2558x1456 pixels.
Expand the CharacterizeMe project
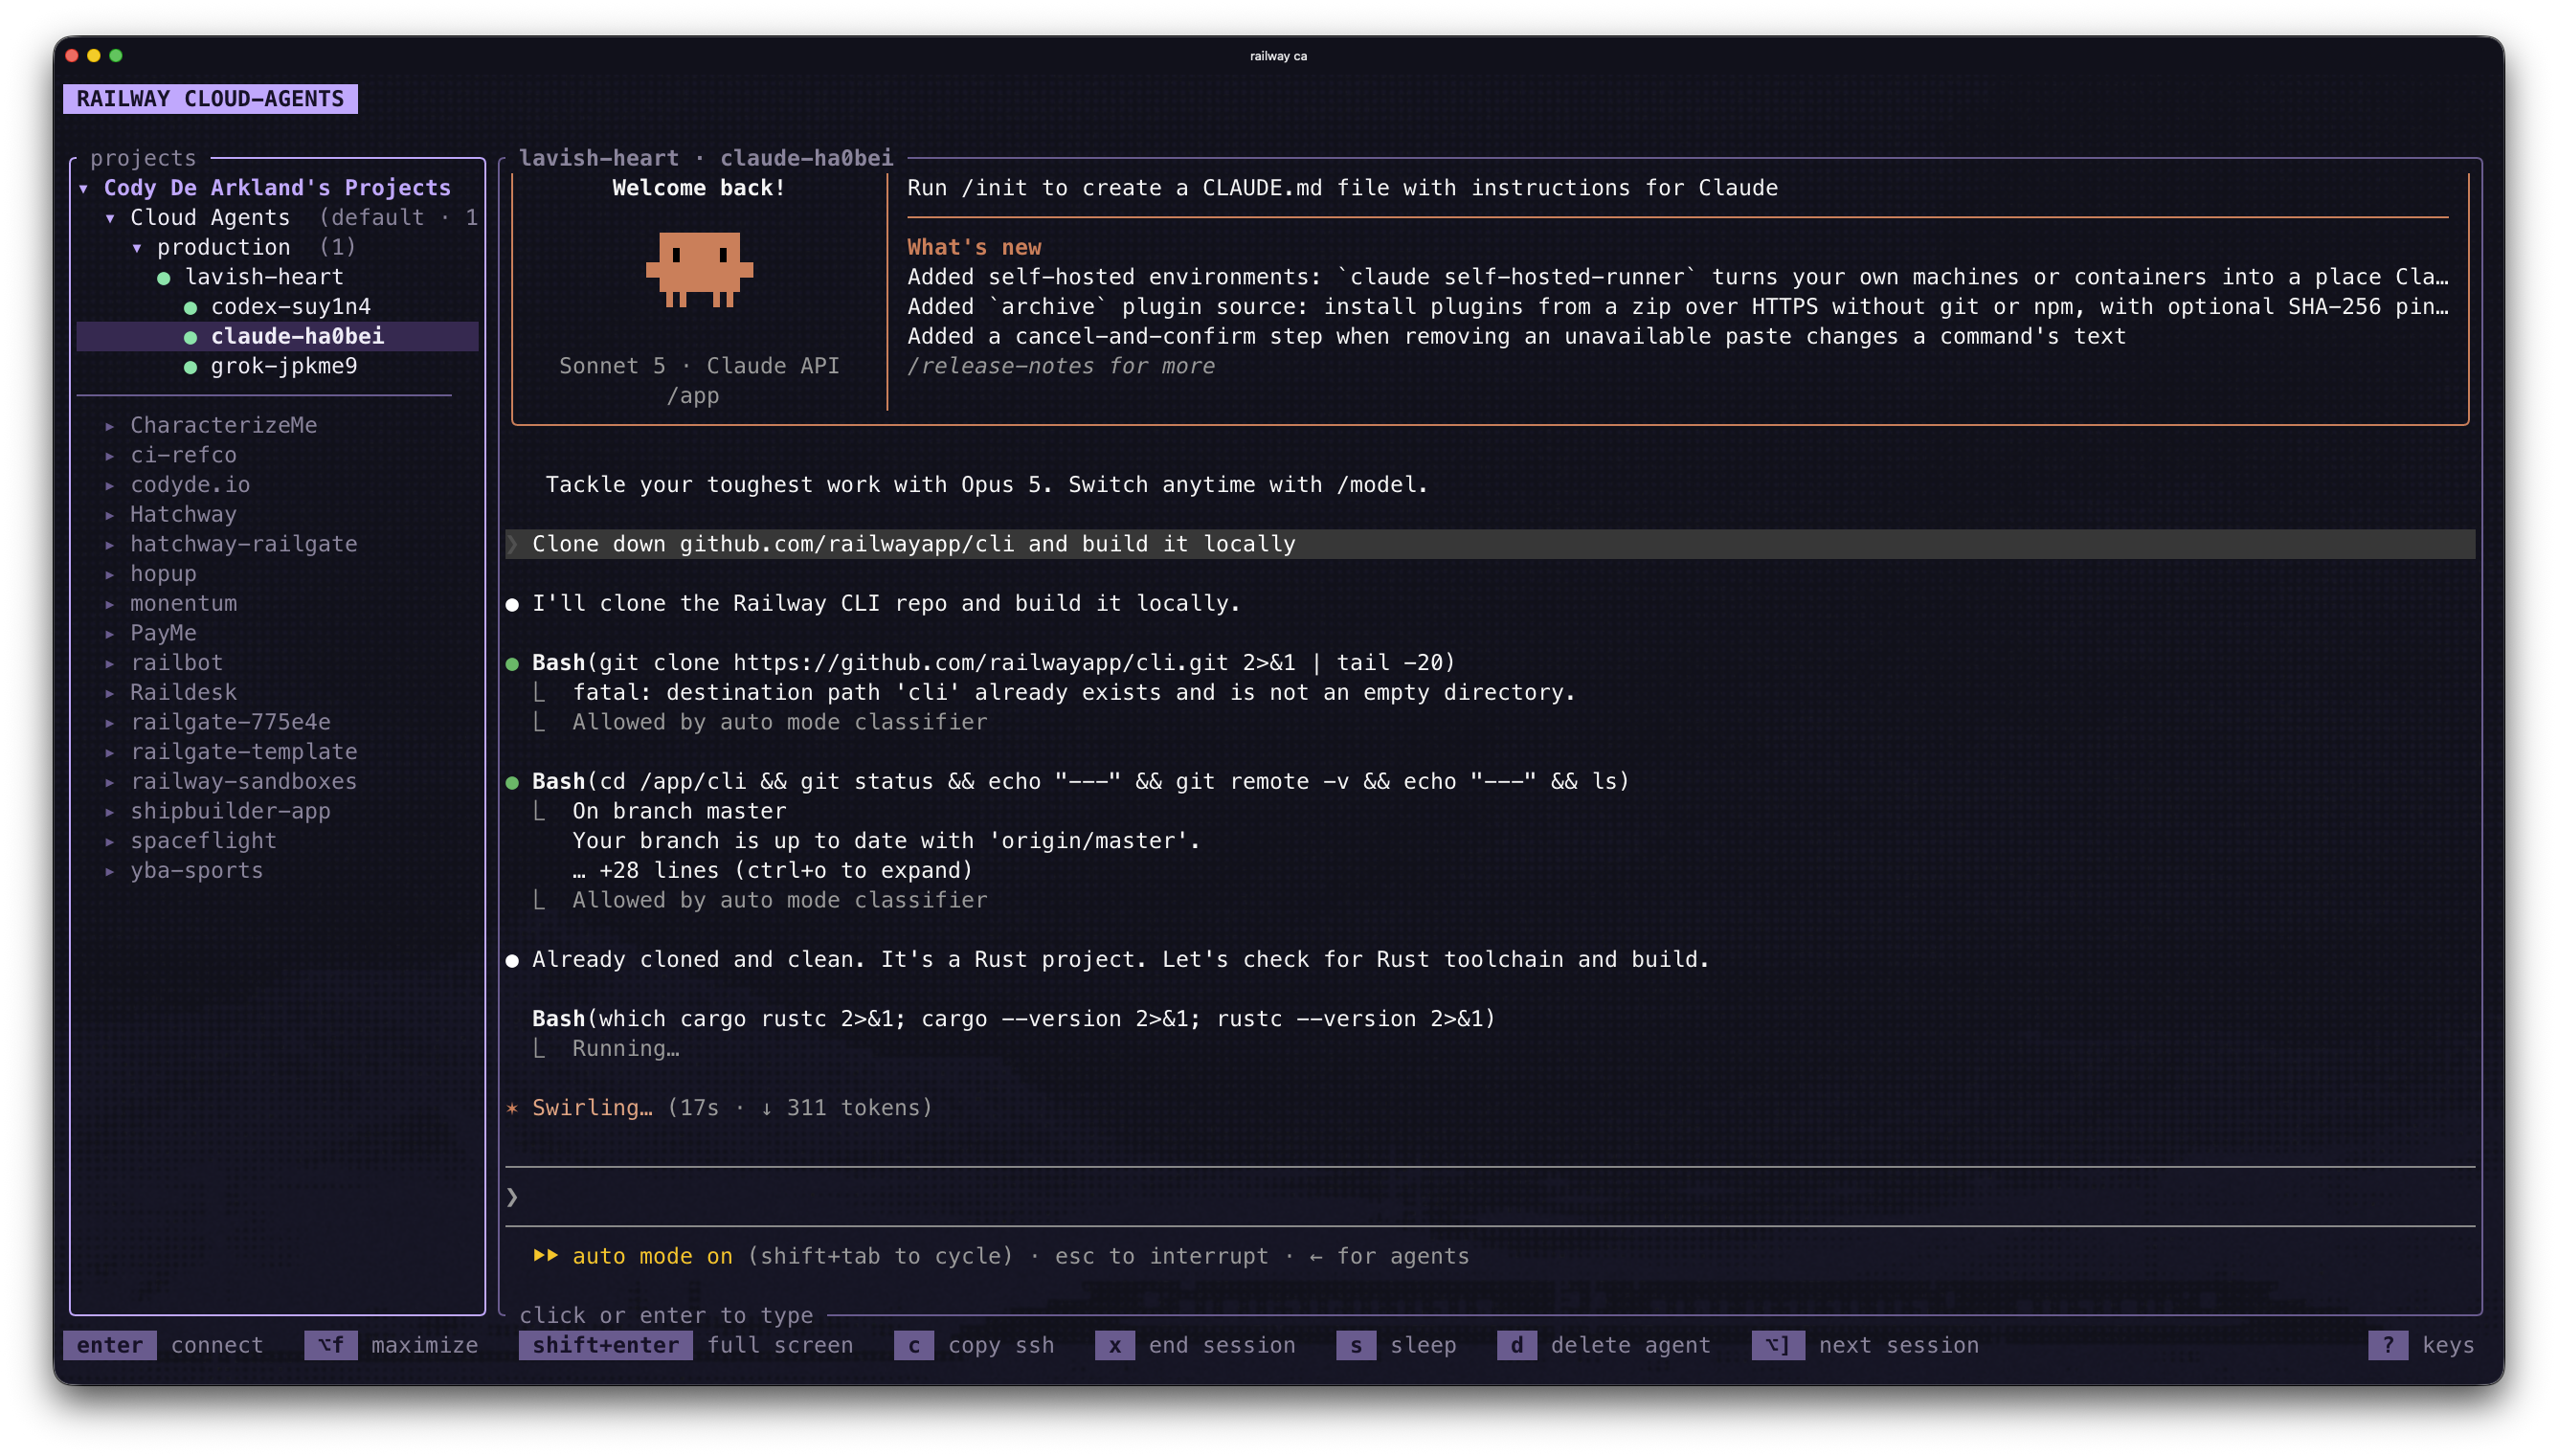tap(110, 426)
